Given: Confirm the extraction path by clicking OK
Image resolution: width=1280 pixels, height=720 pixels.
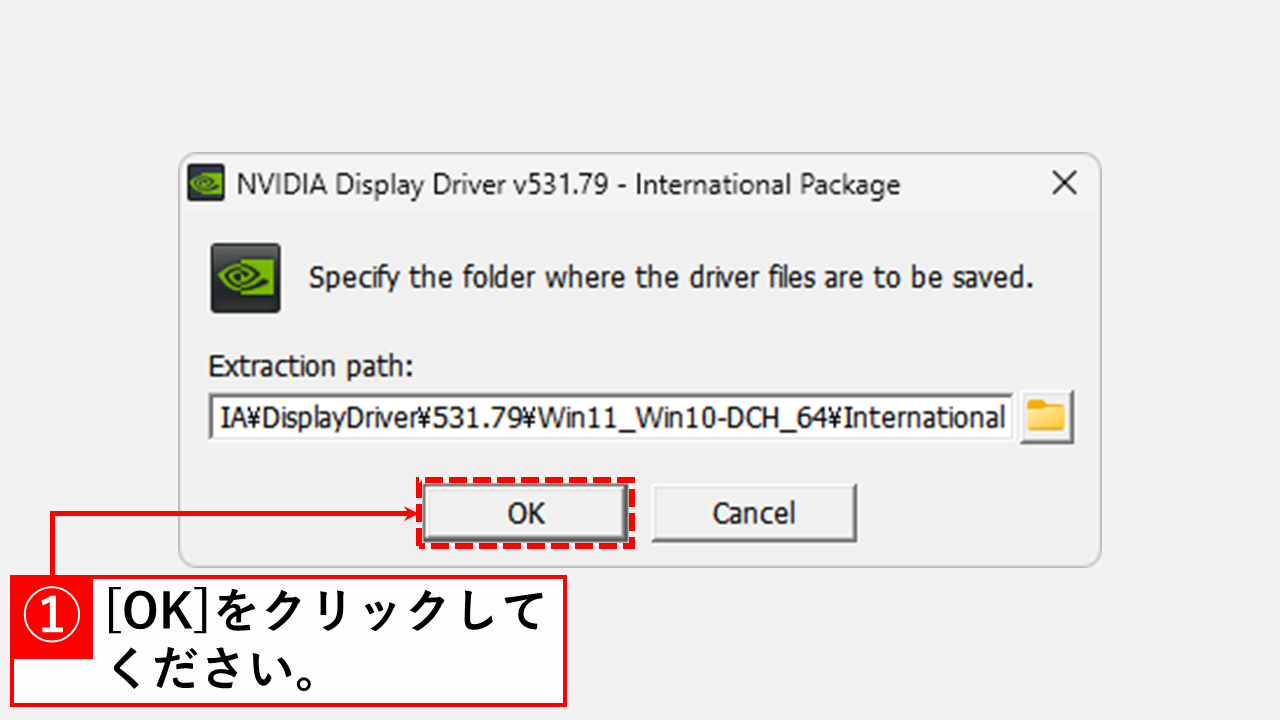Looking at the screenshot, I should 525,512.
